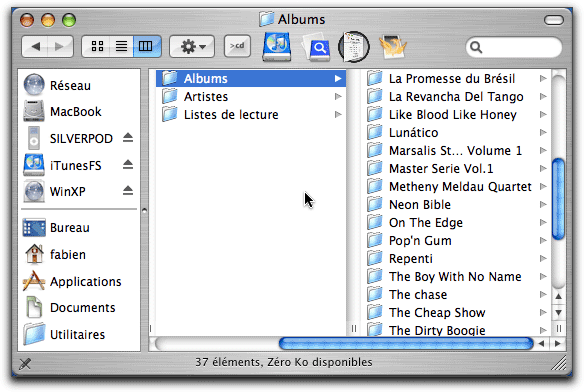
Task: Click the >cd terminal toolbar button
Action: pyautogui.click(x=237, y=46)
